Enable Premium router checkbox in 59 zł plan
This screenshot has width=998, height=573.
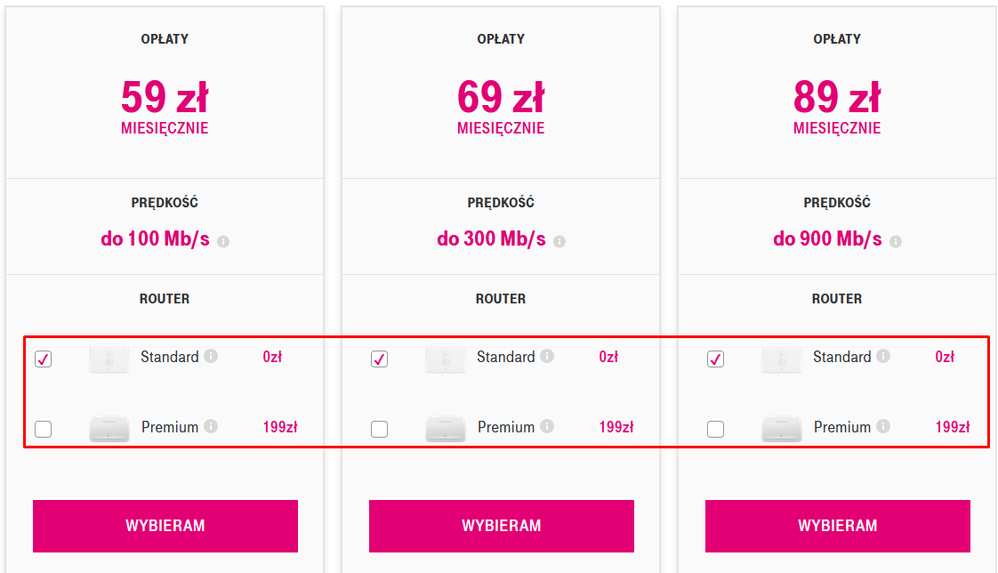pos(43,429)
